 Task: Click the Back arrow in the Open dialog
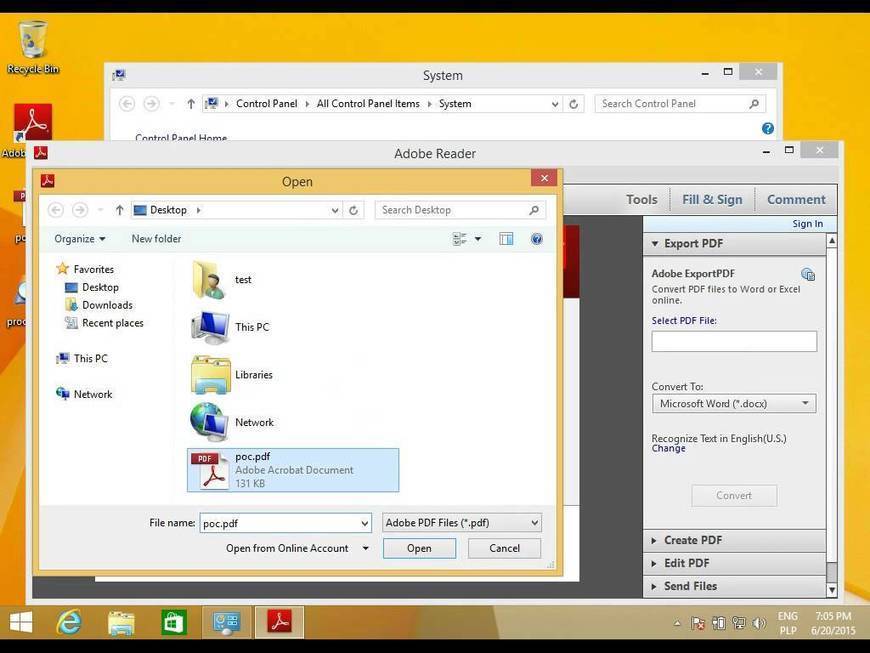click(55, 210)
